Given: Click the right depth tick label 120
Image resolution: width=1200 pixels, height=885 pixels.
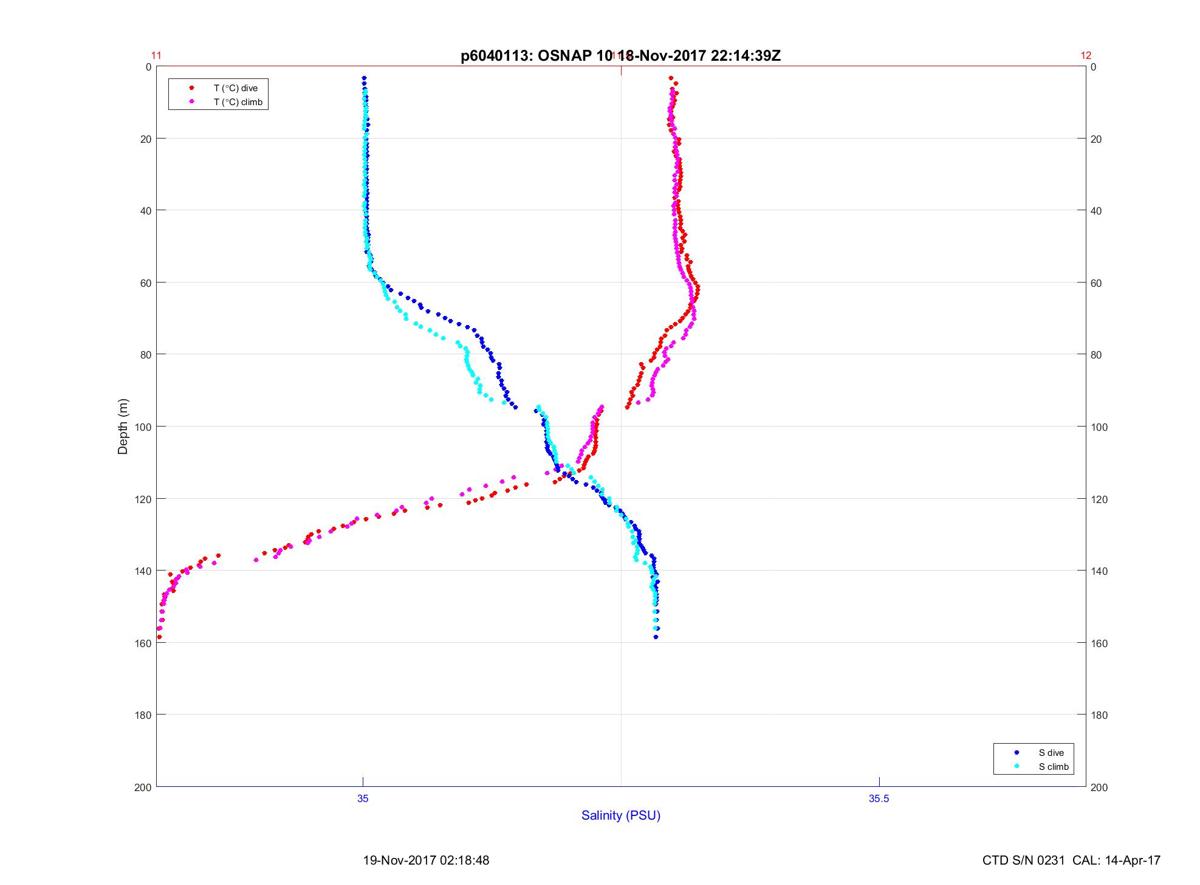Looking at the screenshot, I should click(1098, 499).
